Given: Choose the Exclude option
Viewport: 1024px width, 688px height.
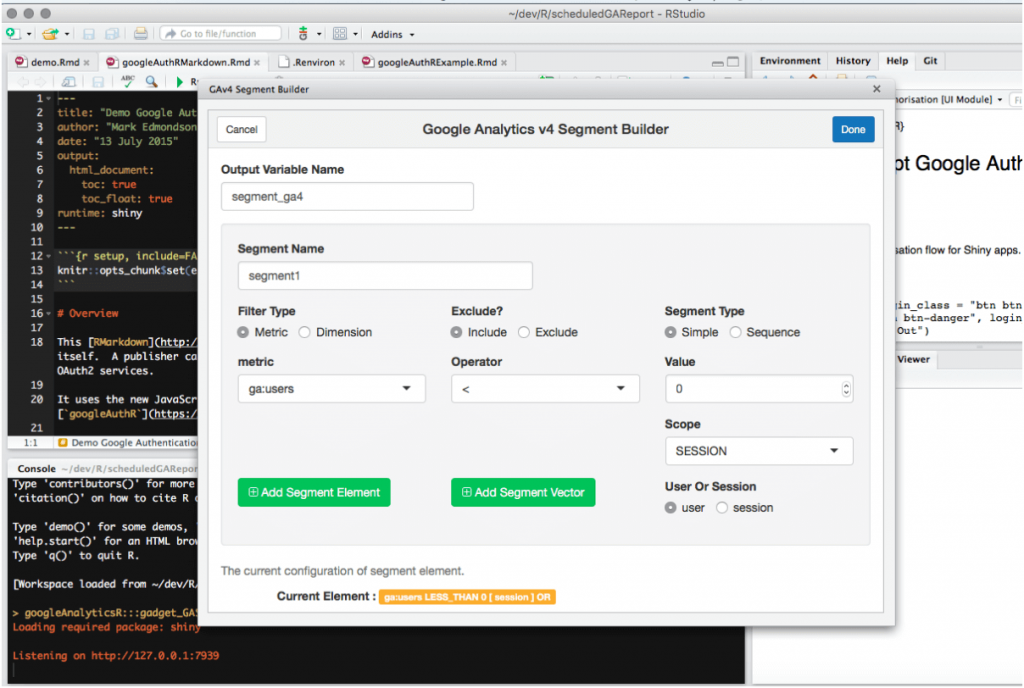Looking at the screenshot, I should 524,332.
